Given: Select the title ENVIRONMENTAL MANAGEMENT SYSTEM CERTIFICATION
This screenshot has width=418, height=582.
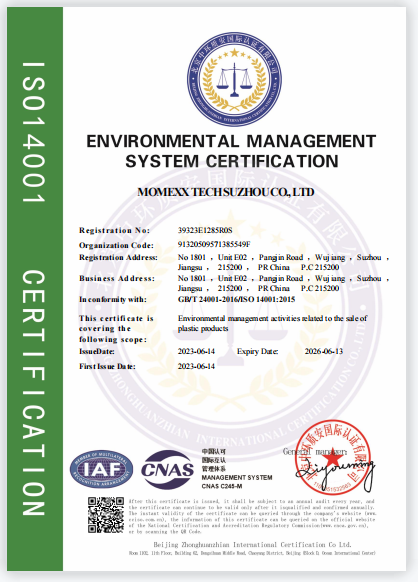Looking at the screenshot, I should click(x=231, y=151).
